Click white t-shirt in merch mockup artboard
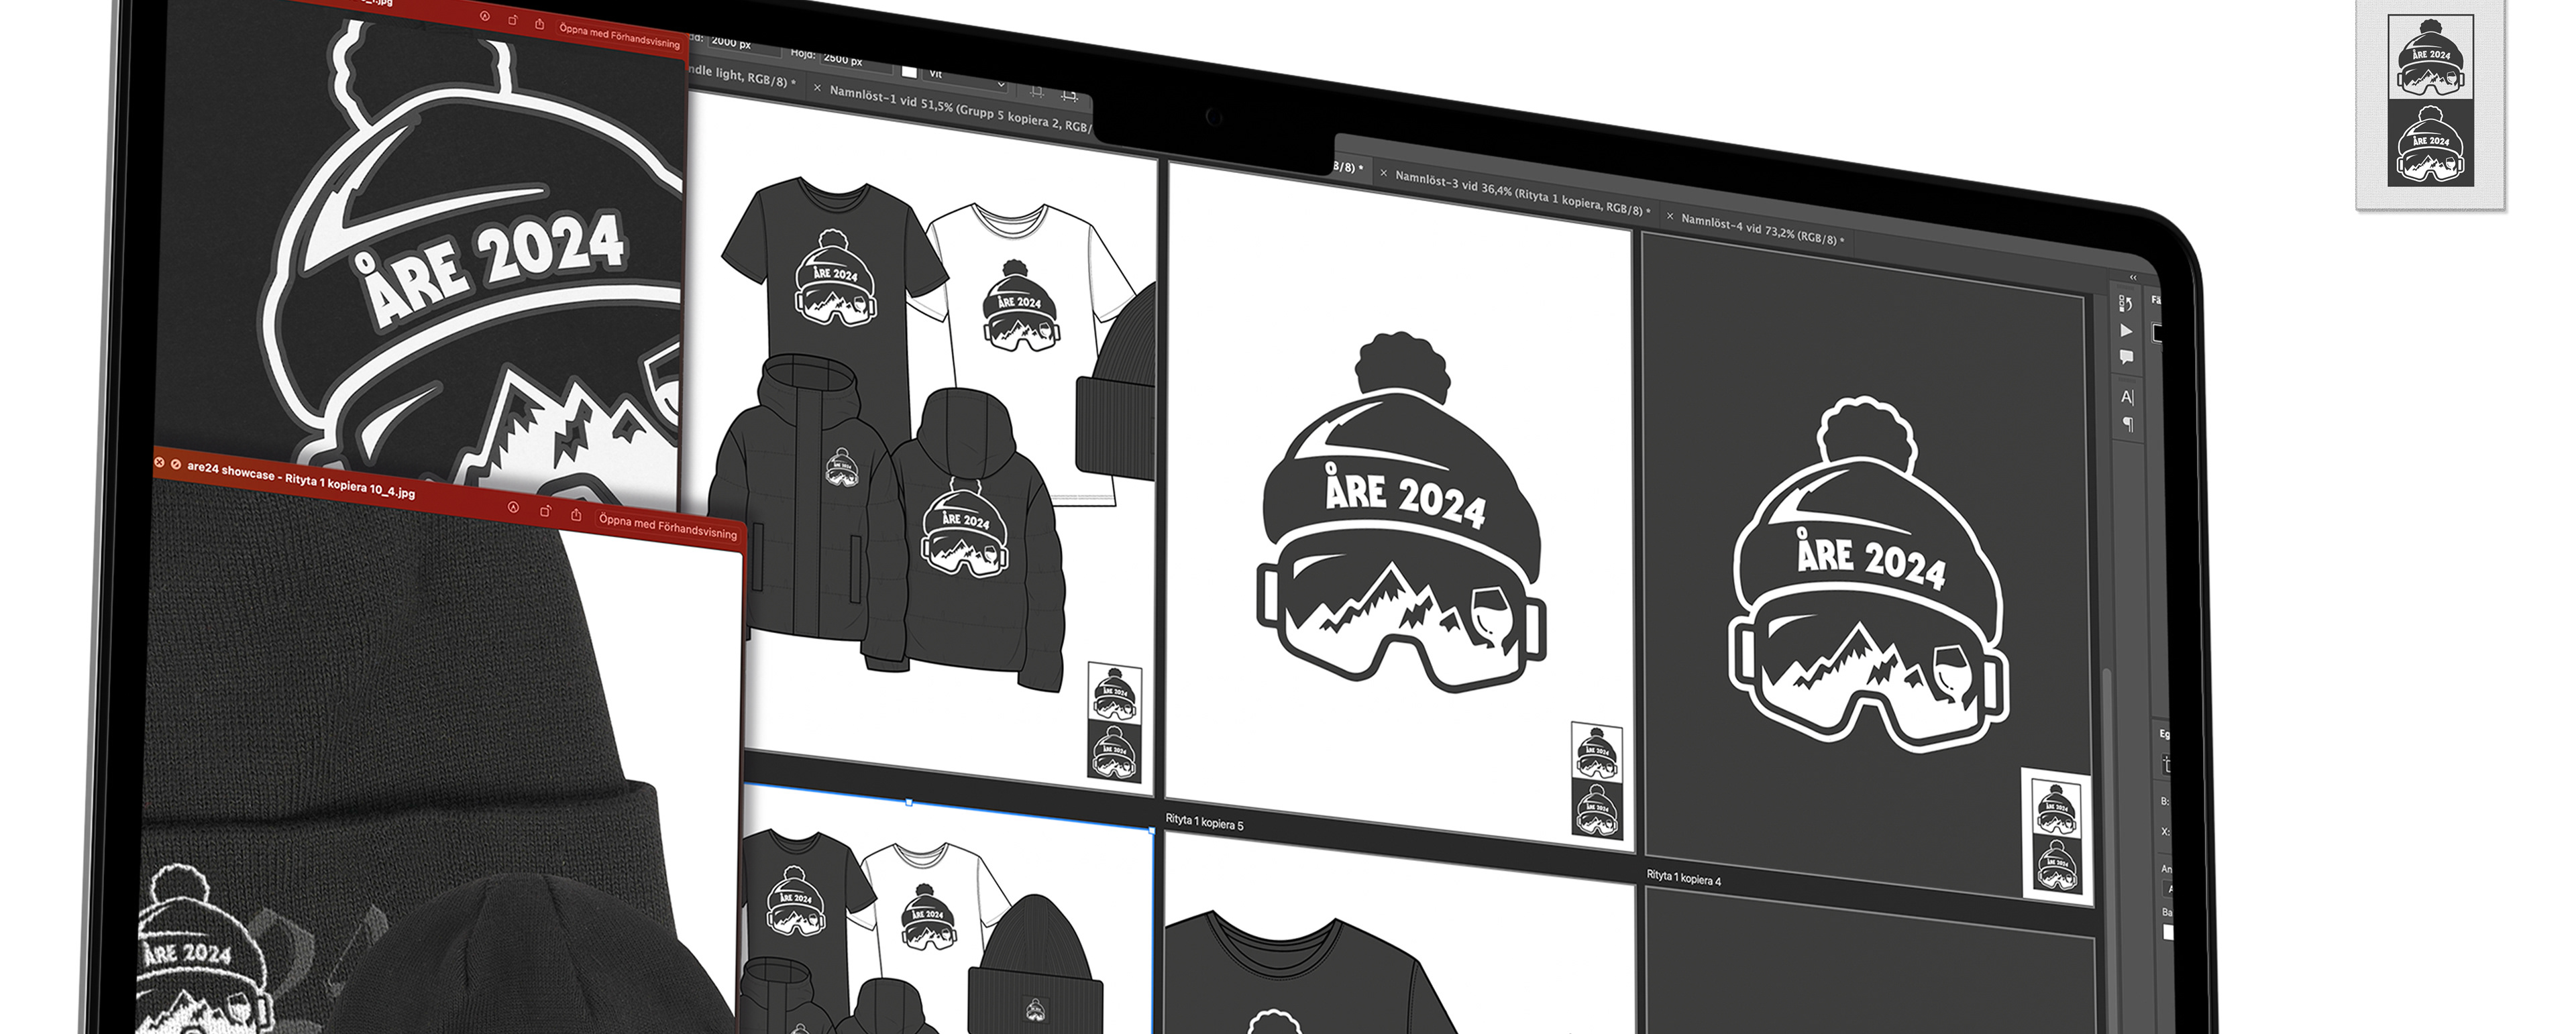Image resolution: width=2576 pixels, height=1034 pixels. (x=1030, y=330)
